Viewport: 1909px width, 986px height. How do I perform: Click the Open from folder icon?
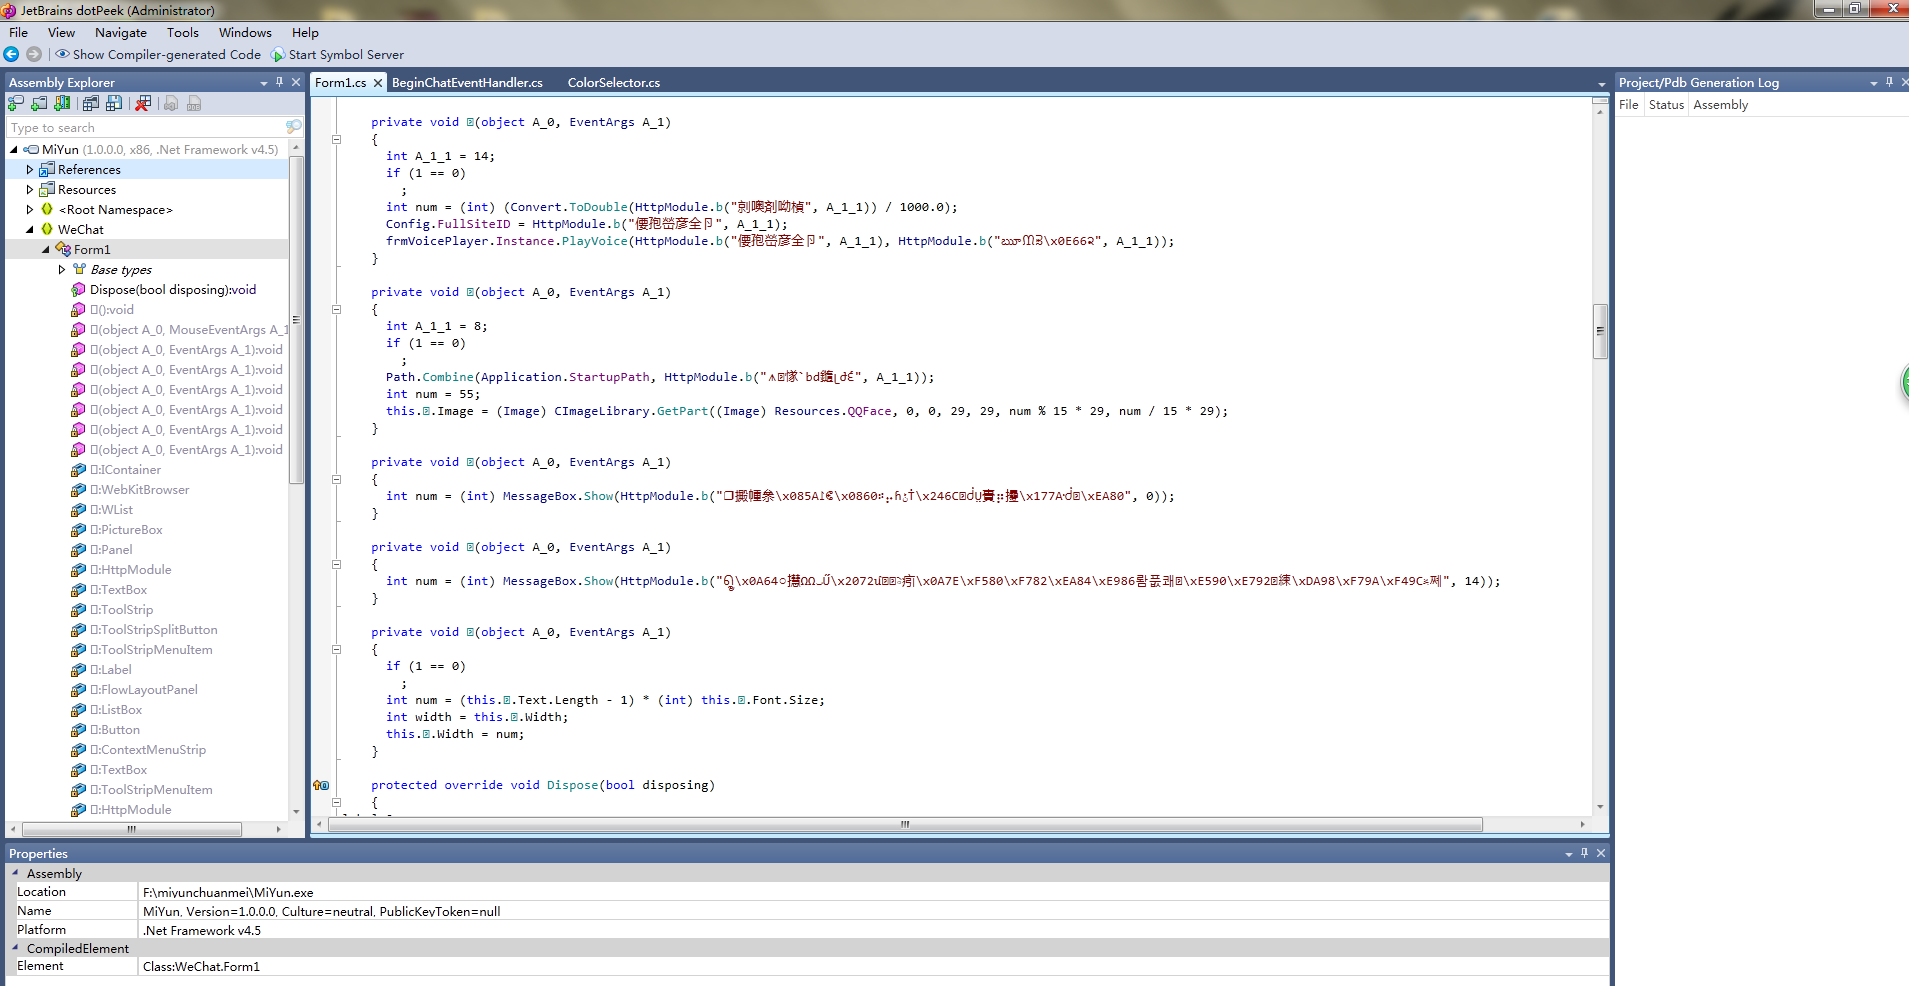click(x=39, y=103)
